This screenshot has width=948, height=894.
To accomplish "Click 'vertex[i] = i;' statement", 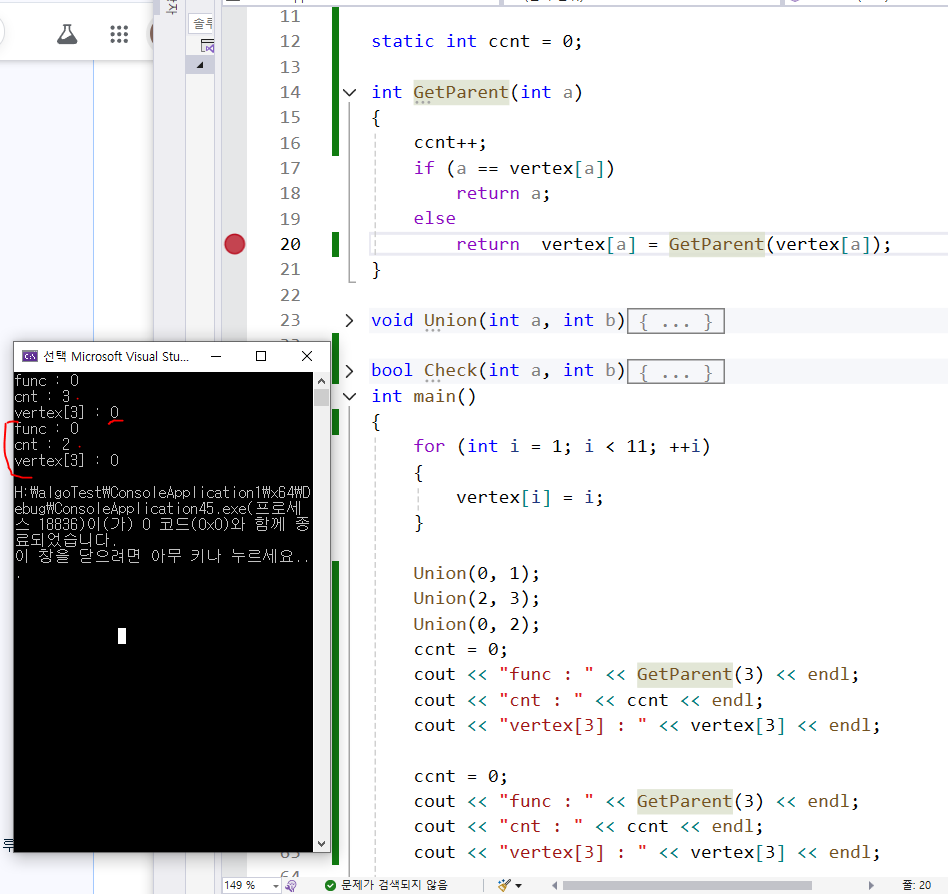I will pos(530,497).
